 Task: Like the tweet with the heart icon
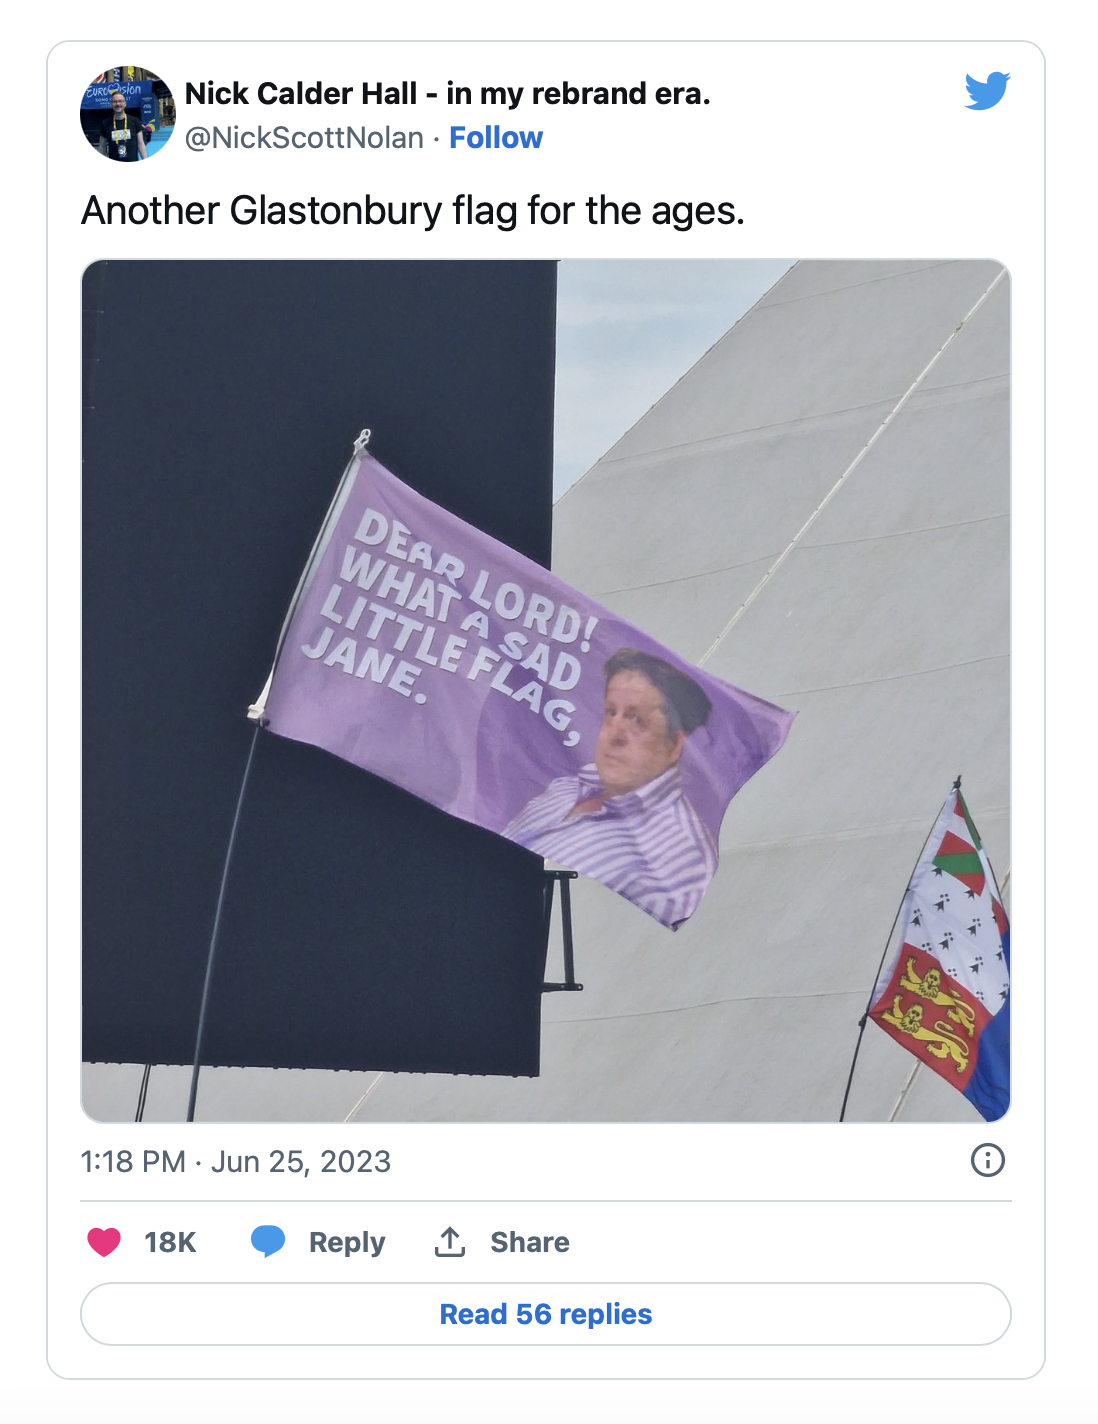[104, 1242]
